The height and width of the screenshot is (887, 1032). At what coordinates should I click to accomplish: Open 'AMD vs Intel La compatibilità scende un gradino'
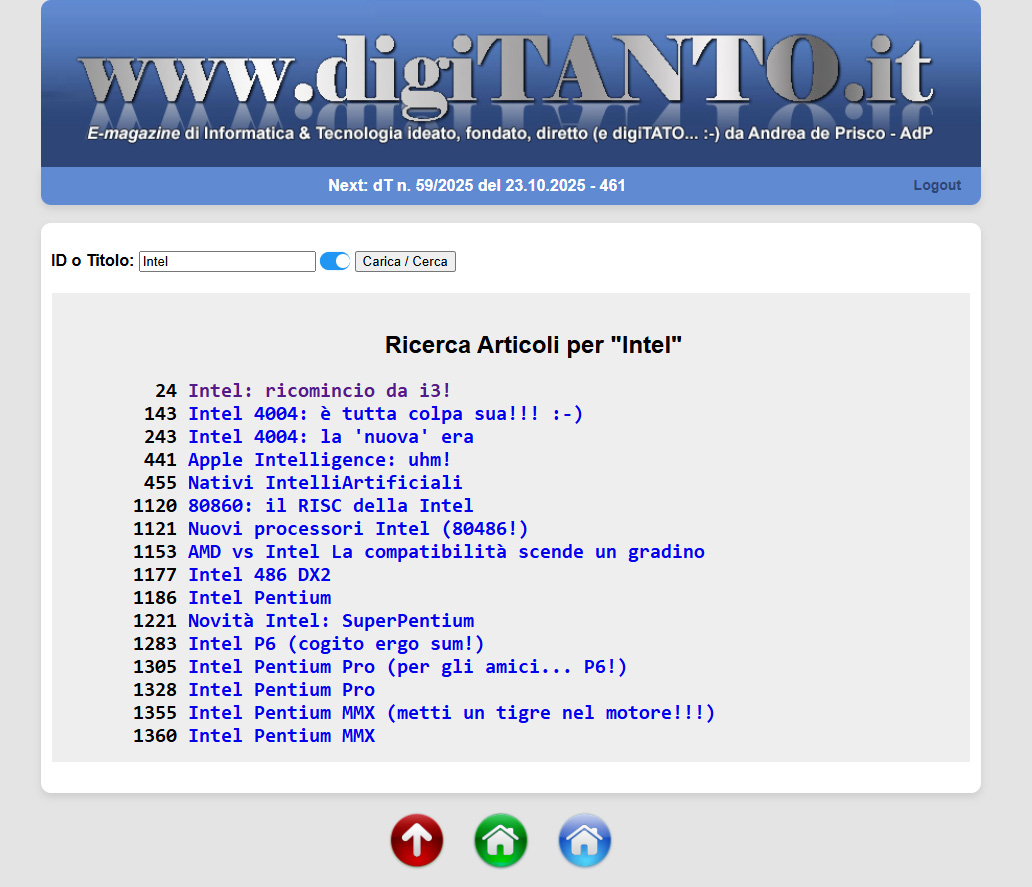[x=446, y=551]
